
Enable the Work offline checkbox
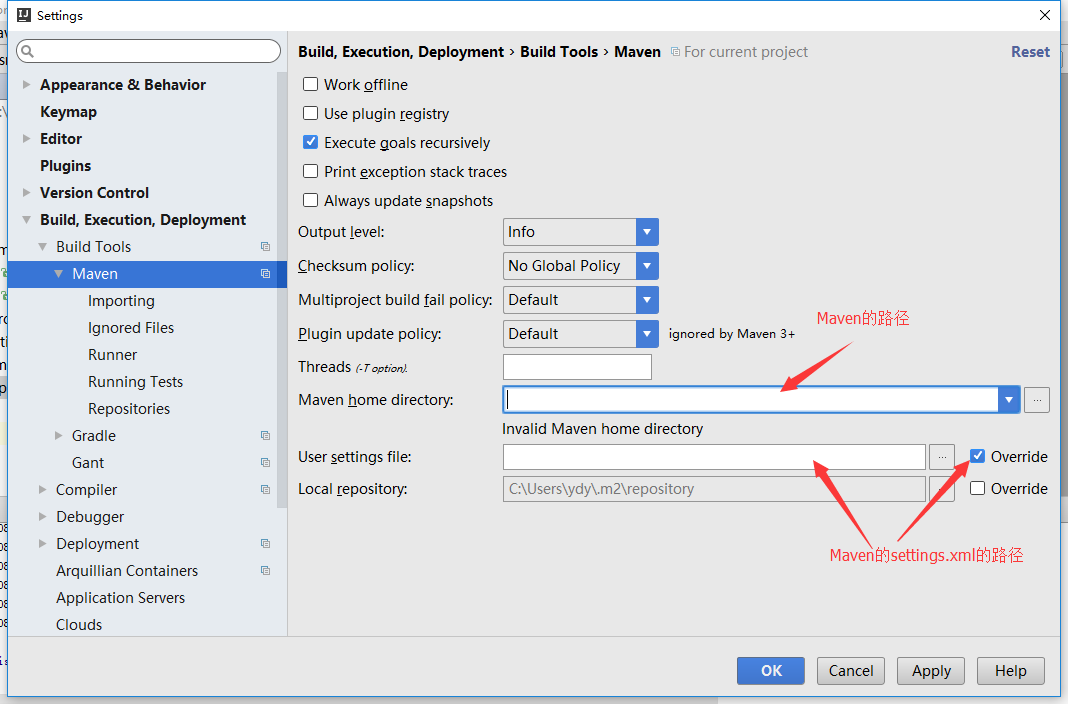pos(311,84)
